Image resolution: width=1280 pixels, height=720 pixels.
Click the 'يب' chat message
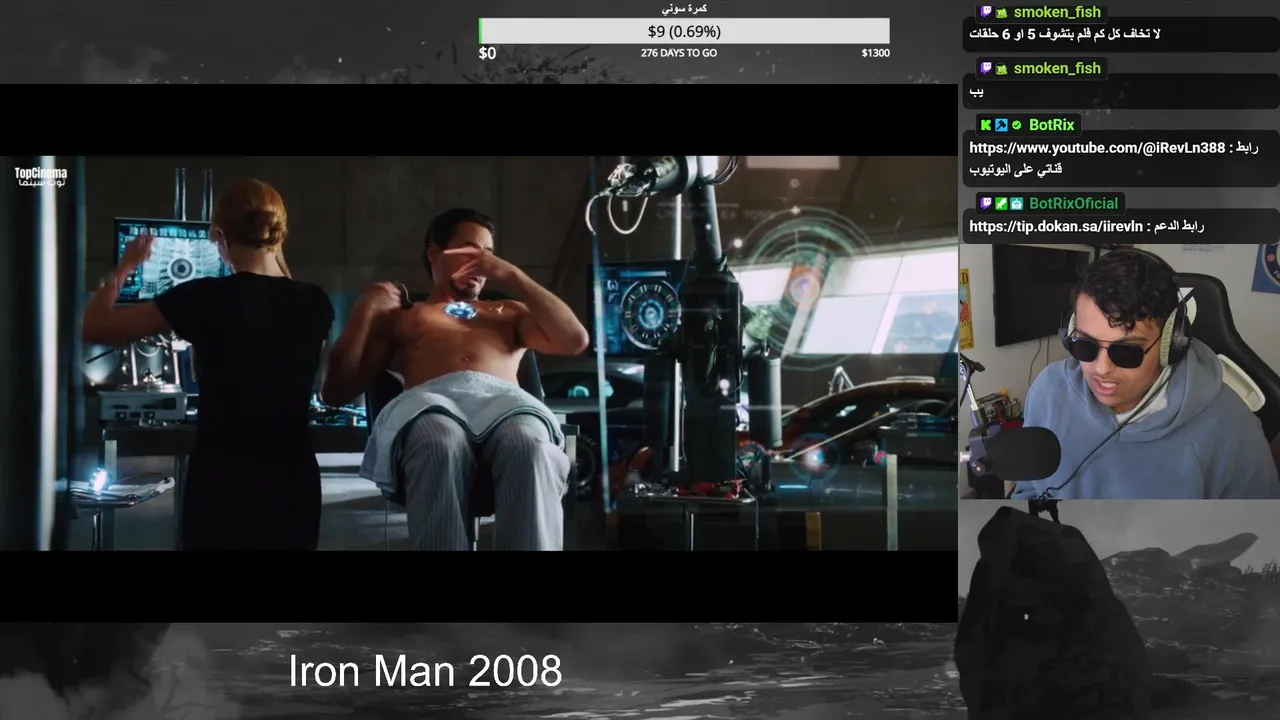click(977, 91)
